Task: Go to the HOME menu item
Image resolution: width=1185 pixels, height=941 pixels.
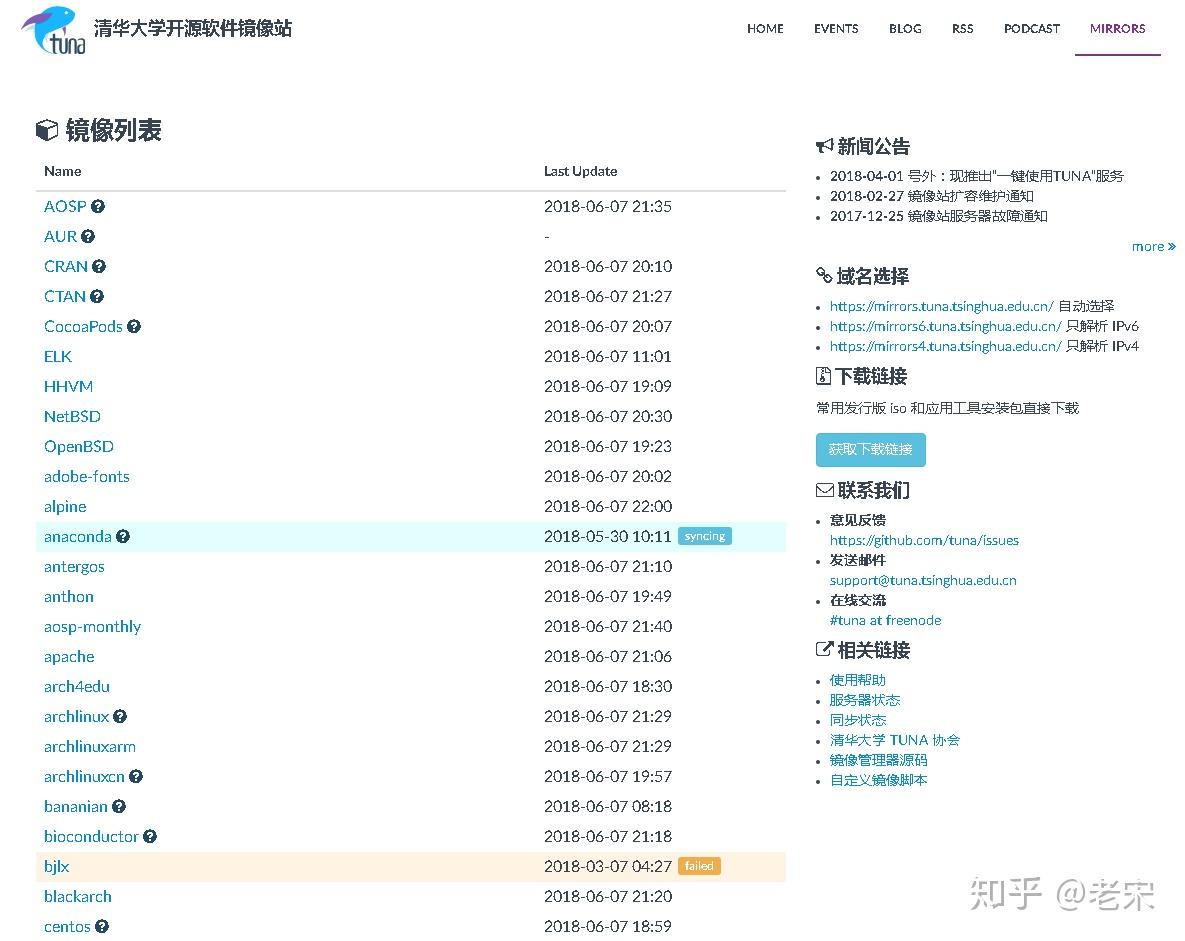Action: [765, 29]
